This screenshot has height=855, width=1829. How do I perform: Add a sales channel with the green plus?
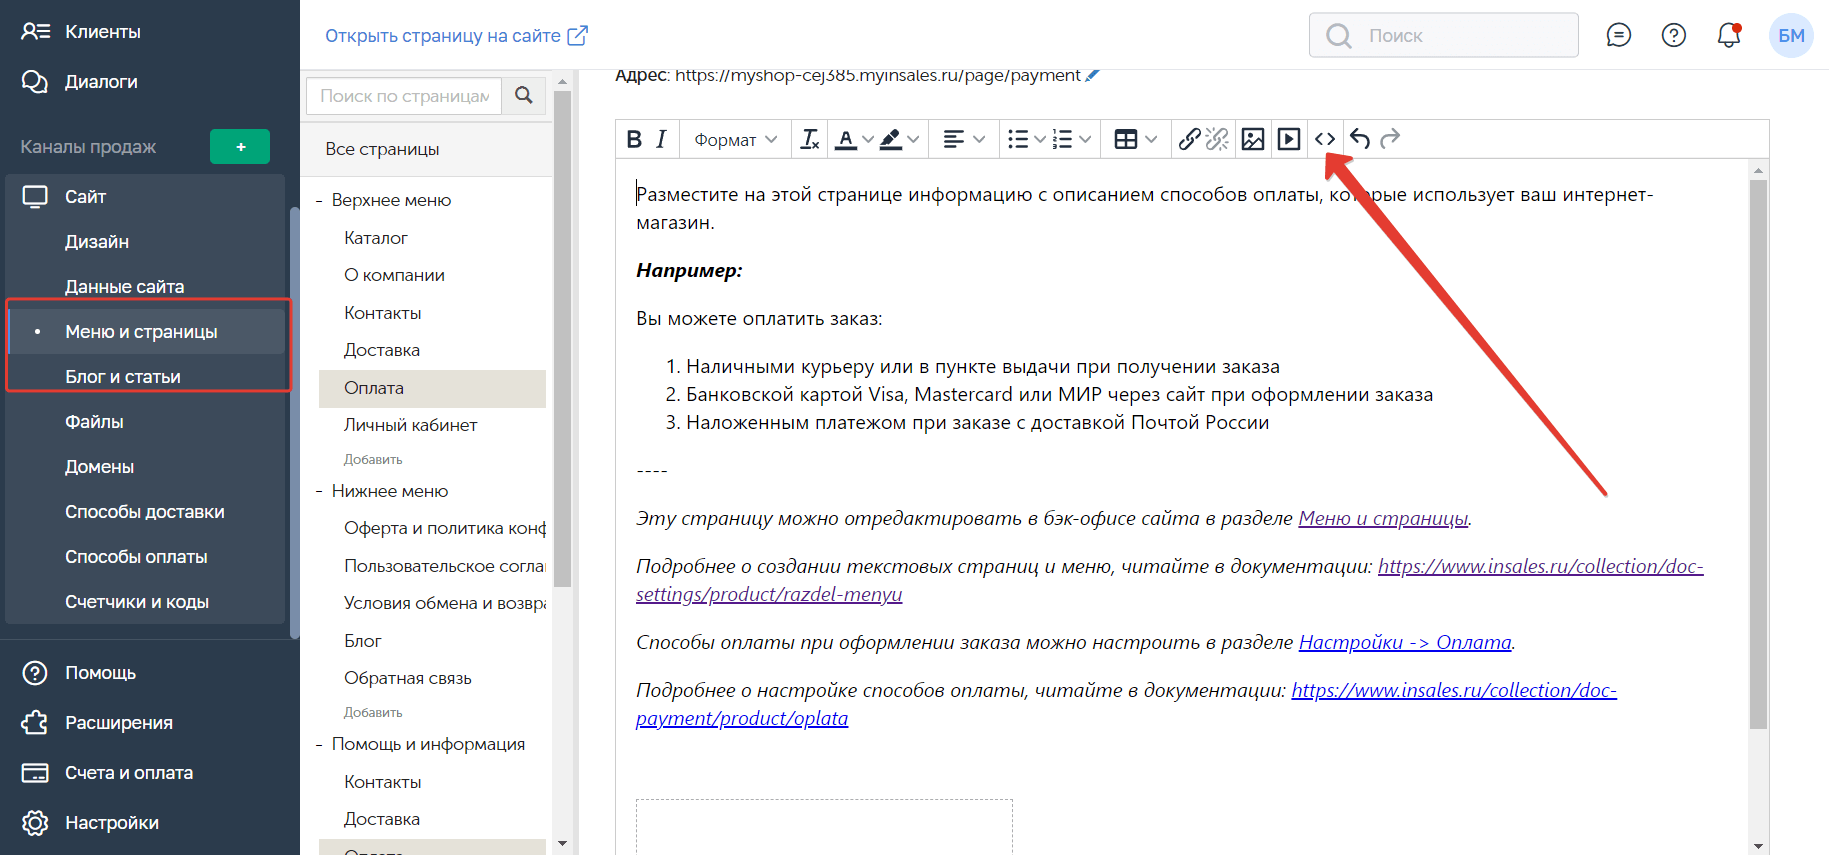coord(240,147)
